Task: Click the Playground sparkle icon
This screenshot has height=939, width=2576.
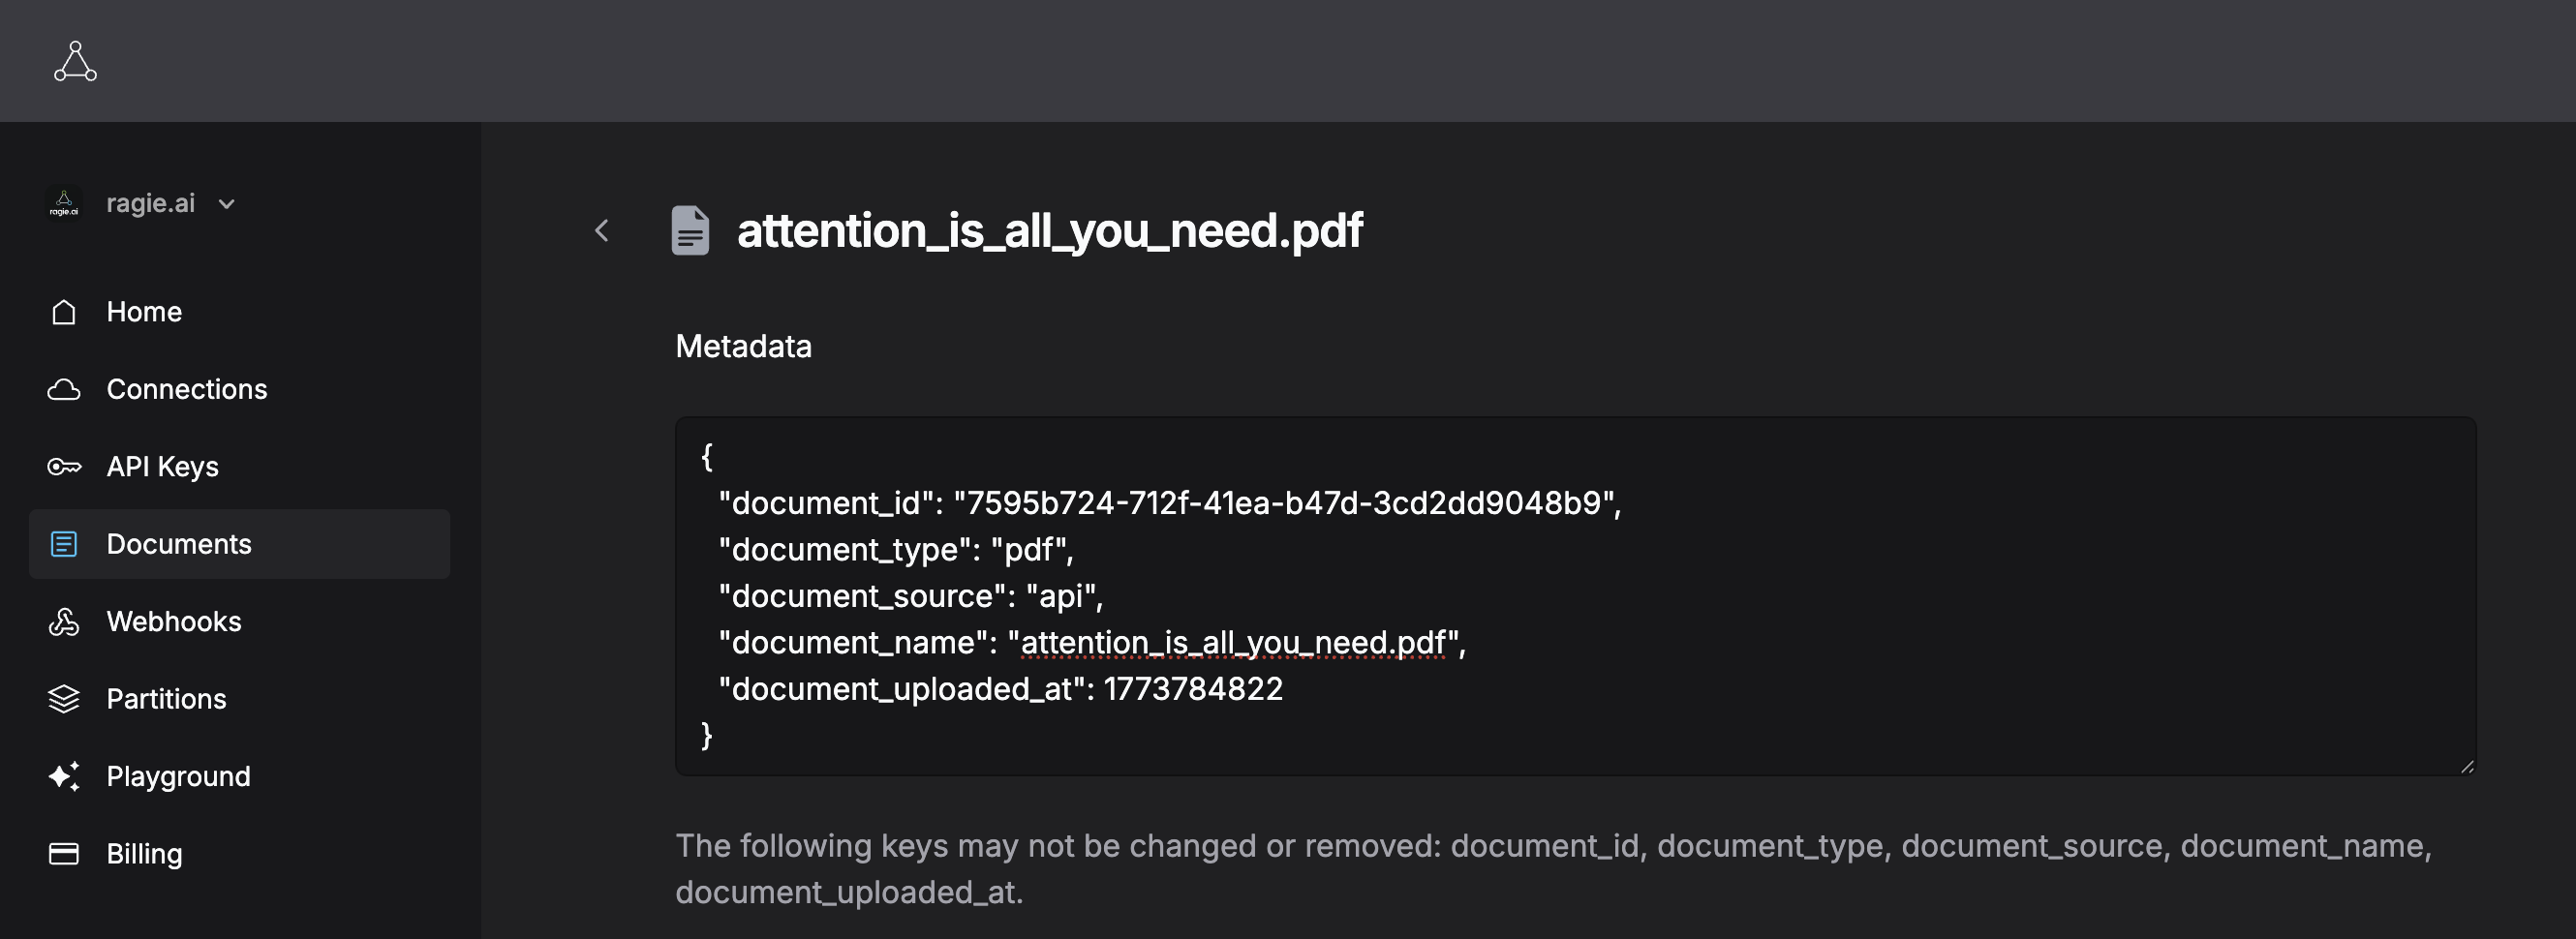Action: click(64, 776)
